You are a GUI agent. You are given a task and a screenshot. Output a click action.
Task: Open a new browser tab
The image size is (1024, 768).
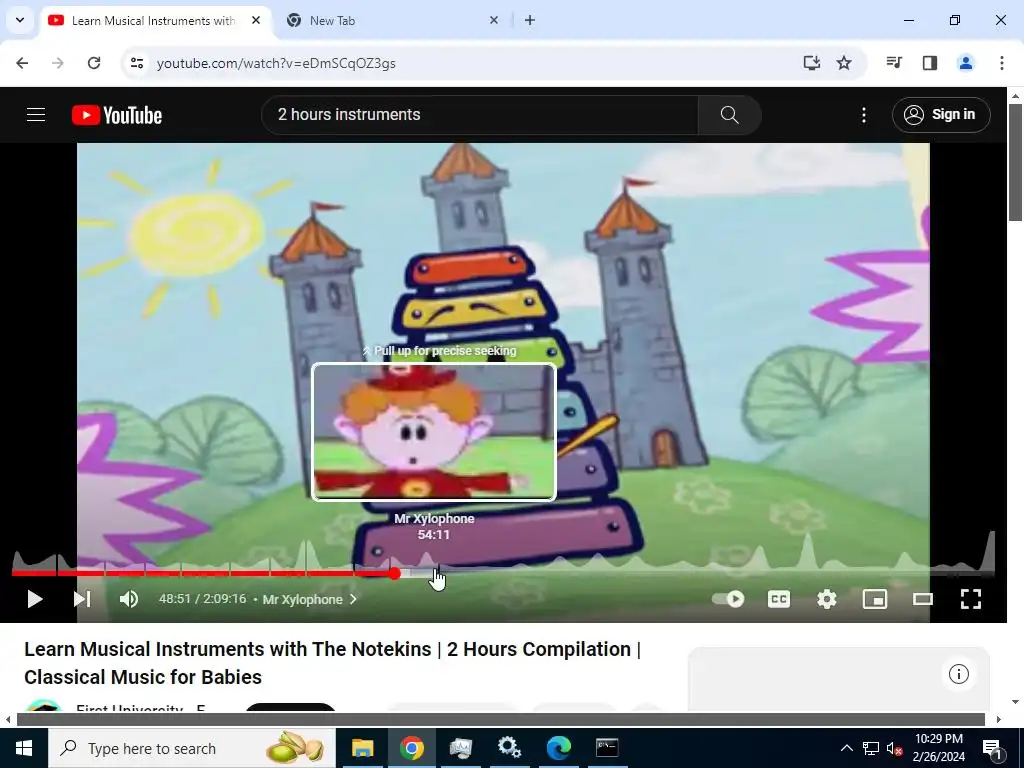[x=530, y=20]
